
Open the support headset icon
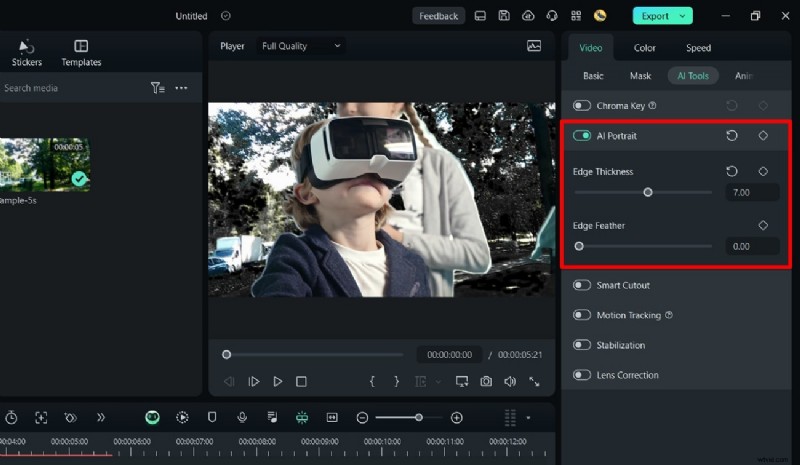pyautogui.click(x=552, y=16)
